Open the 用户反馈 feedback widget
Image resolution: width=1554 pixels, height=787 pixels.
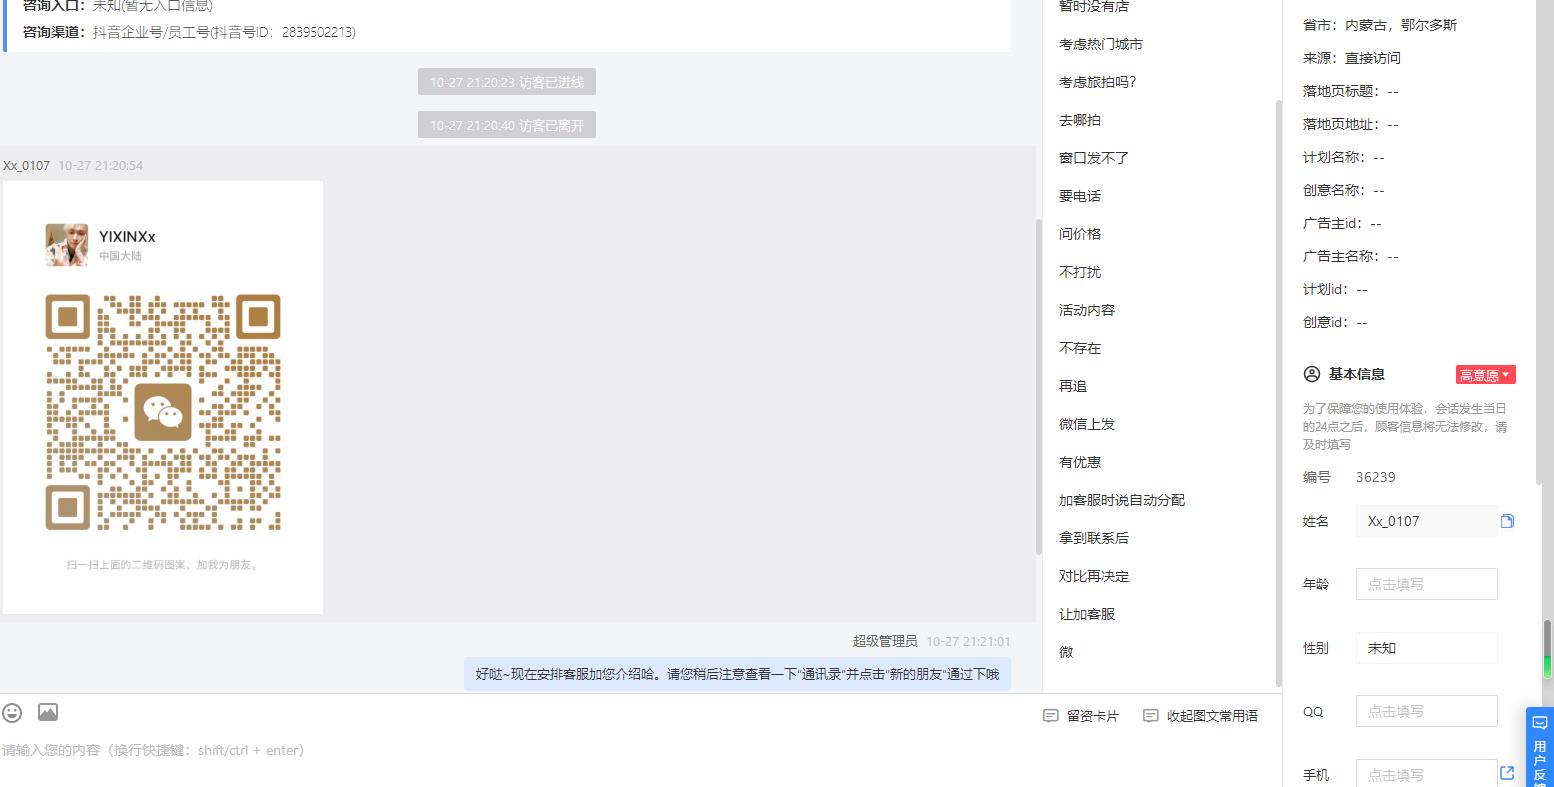(1540, 747)
